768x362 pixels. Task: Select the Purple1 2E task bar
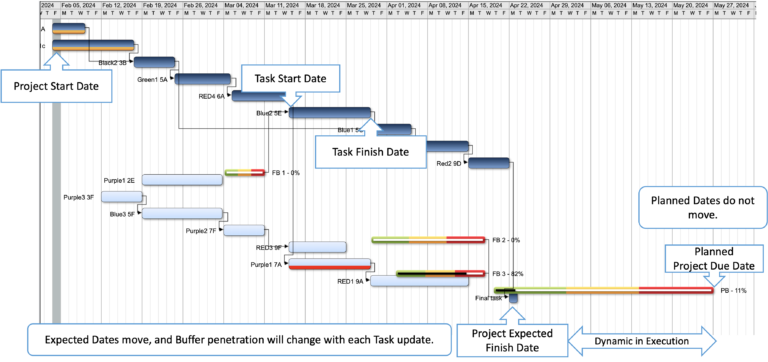(182, 180)
